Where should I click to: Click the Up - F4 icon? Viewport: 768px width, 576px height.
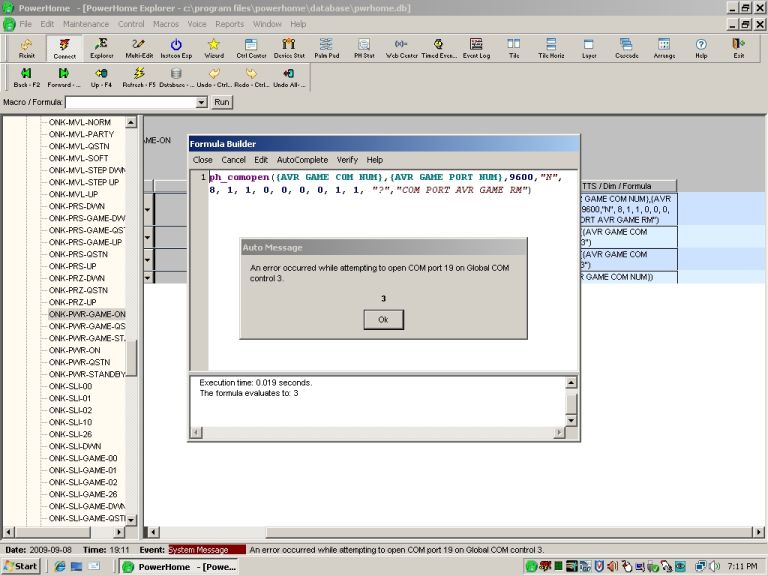pos(101,77)
